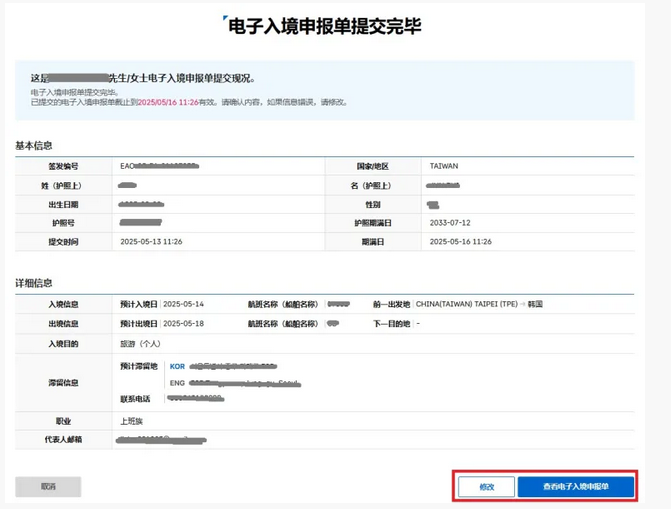Click the 入境目的 row label
Viewport: 671px width, 509px height.
pos(63,344)
